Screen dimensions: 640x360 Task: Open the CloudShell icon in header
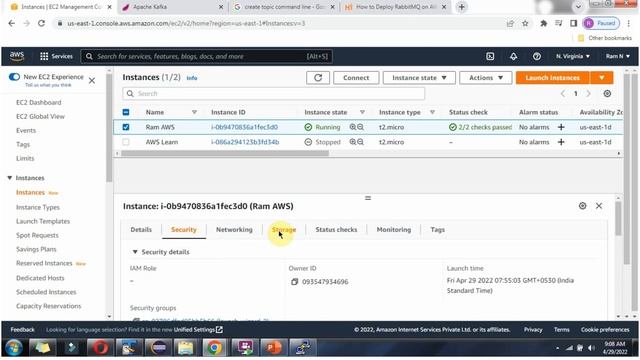point(490,56)
